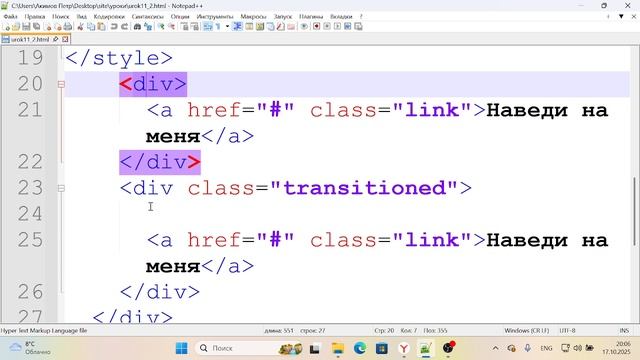640x360 pixels.
Task: Open the Инструменты menu
Action: coord(215,17)
